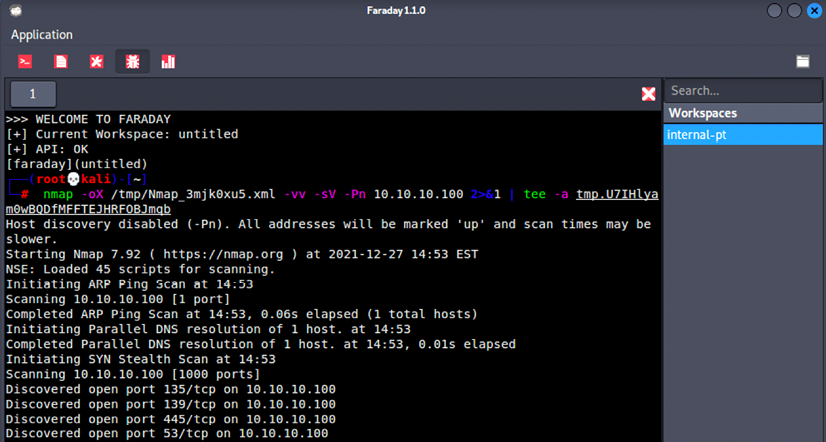Open the bar chart dashboard icon
Viewport: 826px width, 442px height.
click(168, 62)
